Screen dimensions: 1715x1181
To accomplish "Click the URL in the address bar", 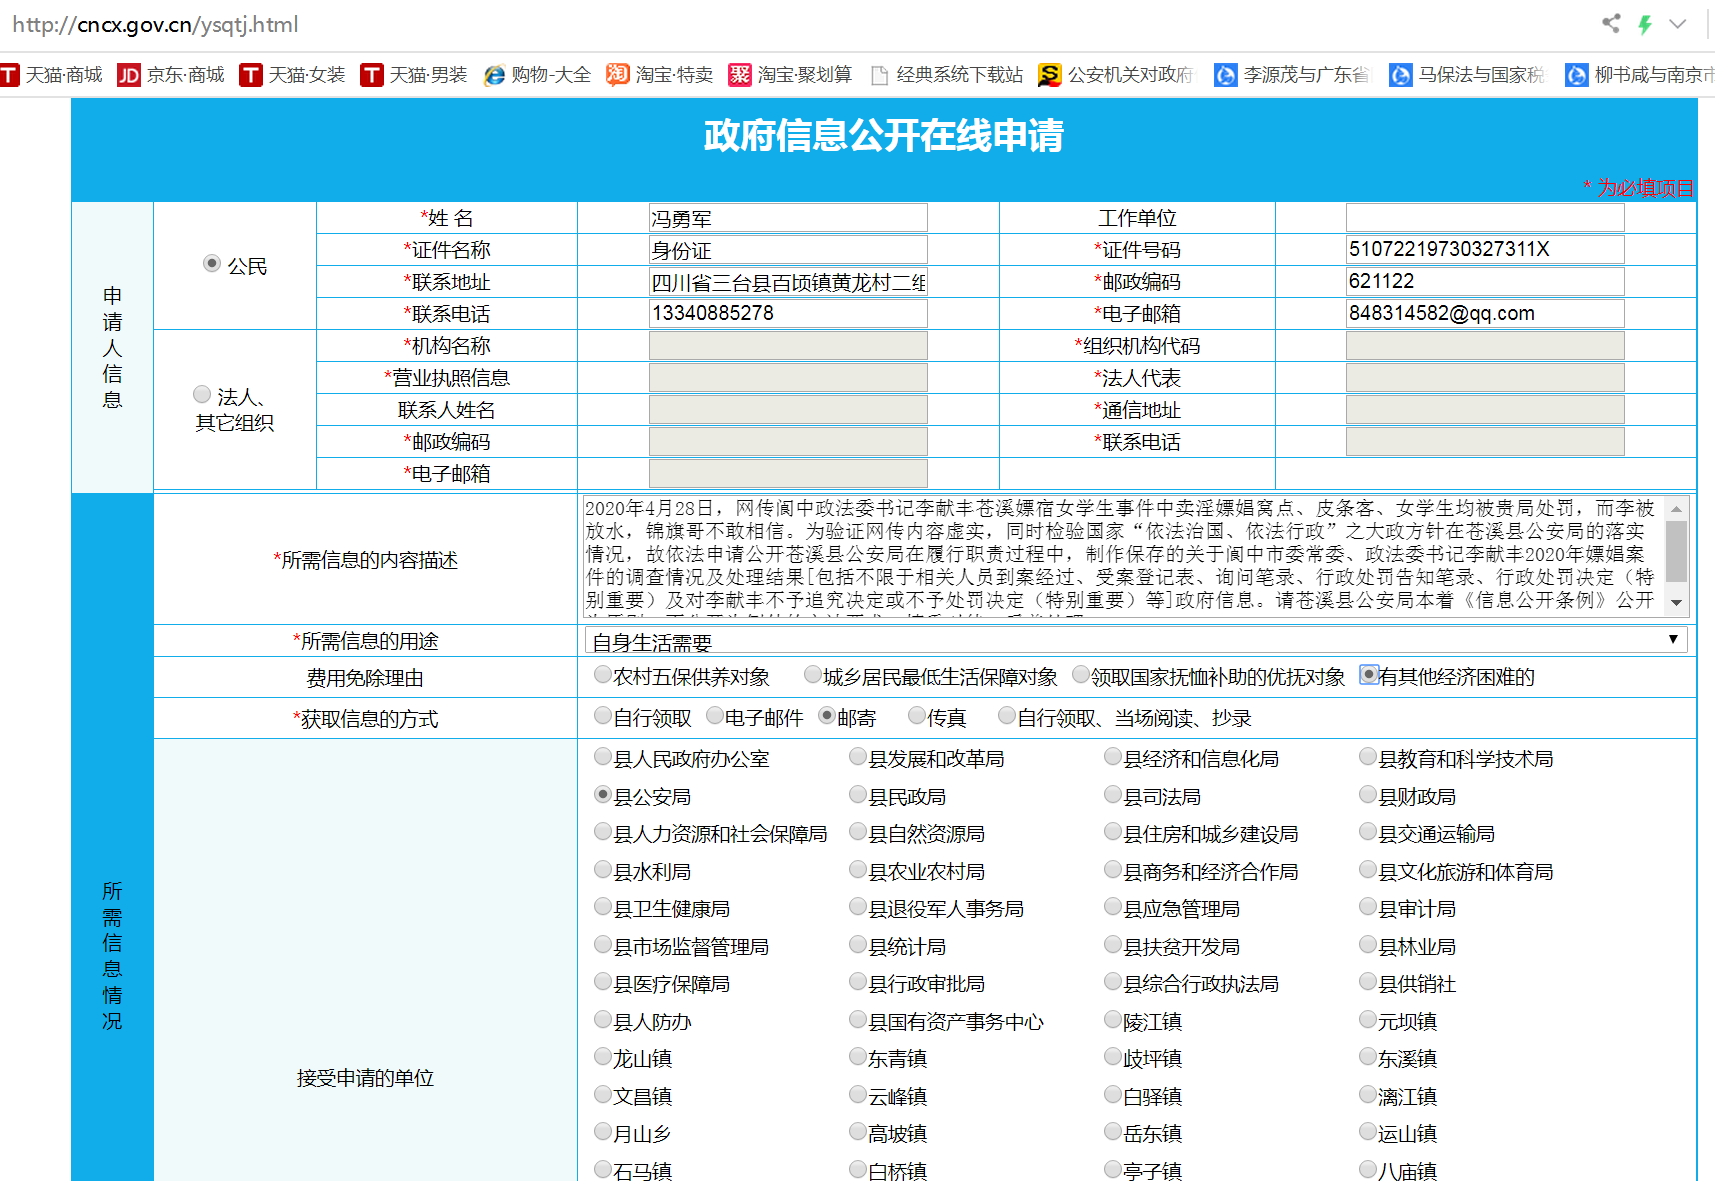I will coord(155,24).
